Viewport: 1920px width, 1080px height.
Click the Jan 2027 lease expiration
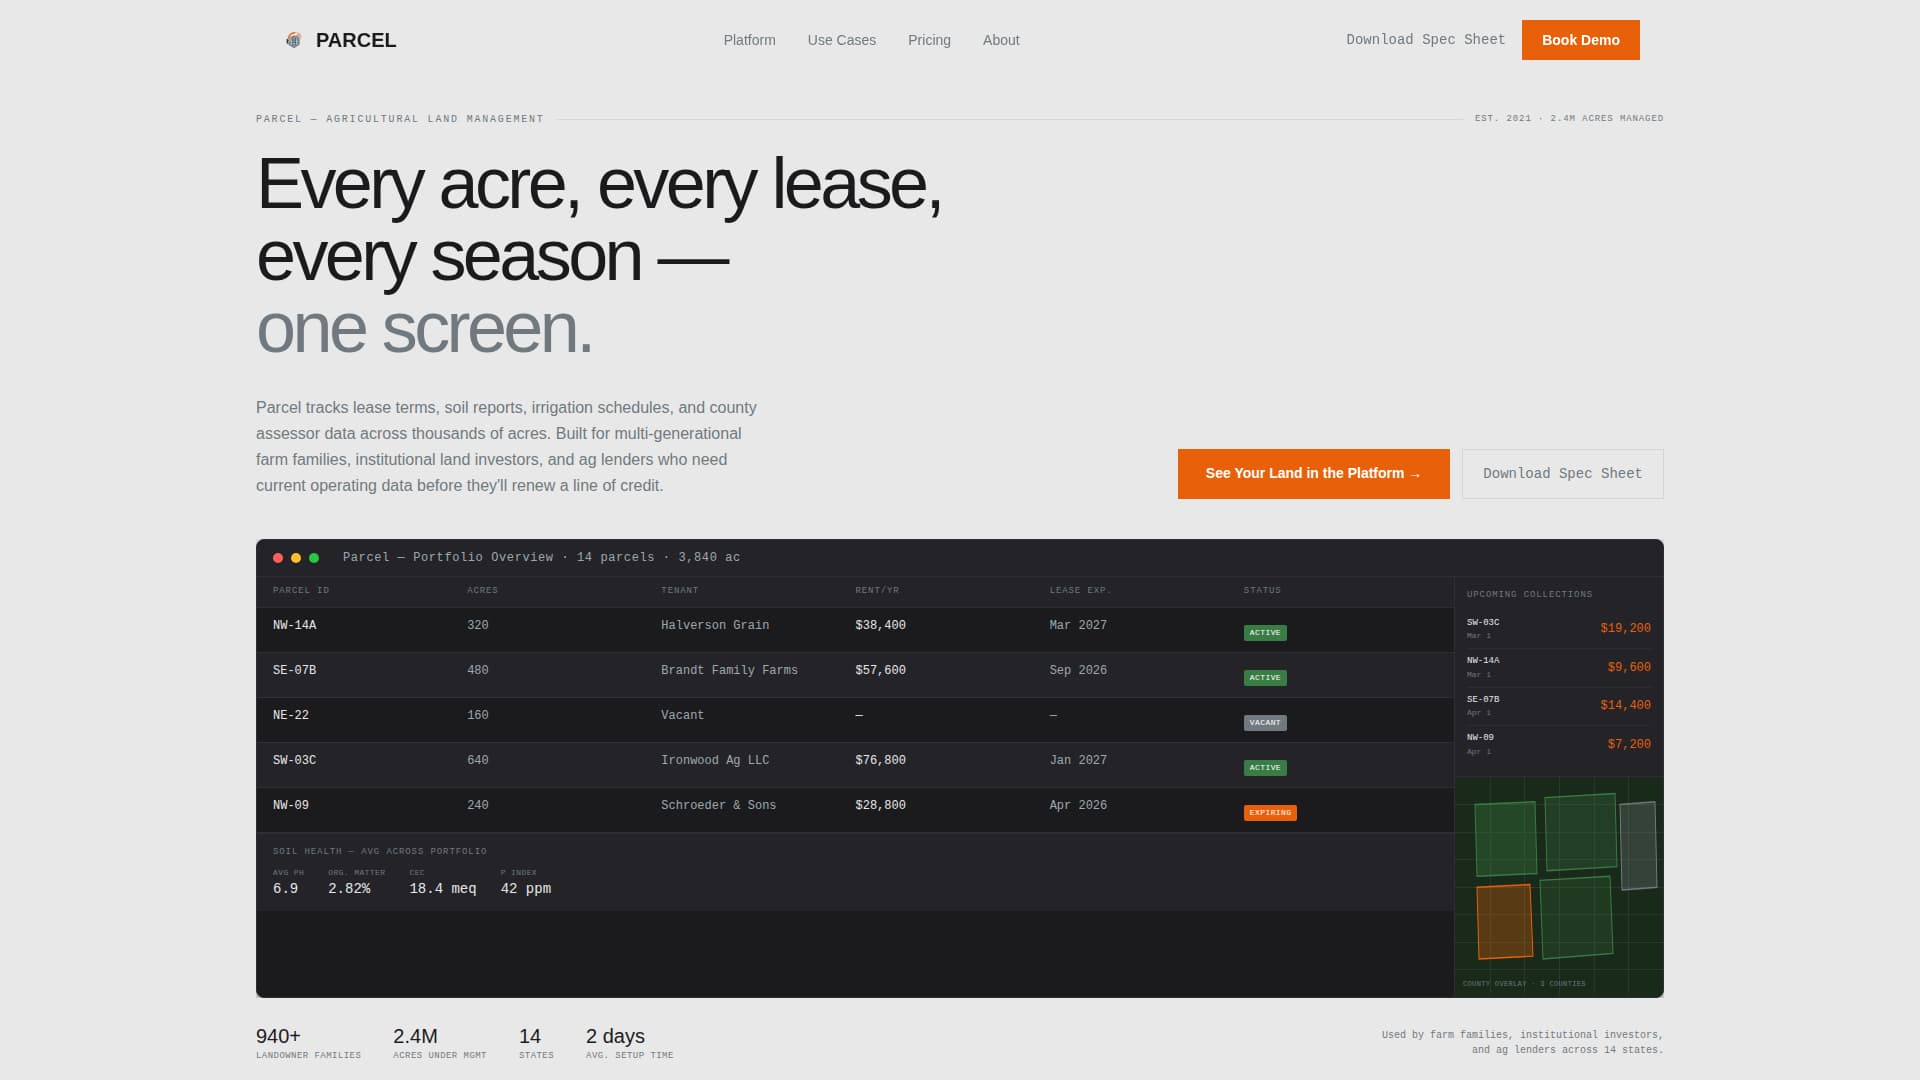(1078, 760)
